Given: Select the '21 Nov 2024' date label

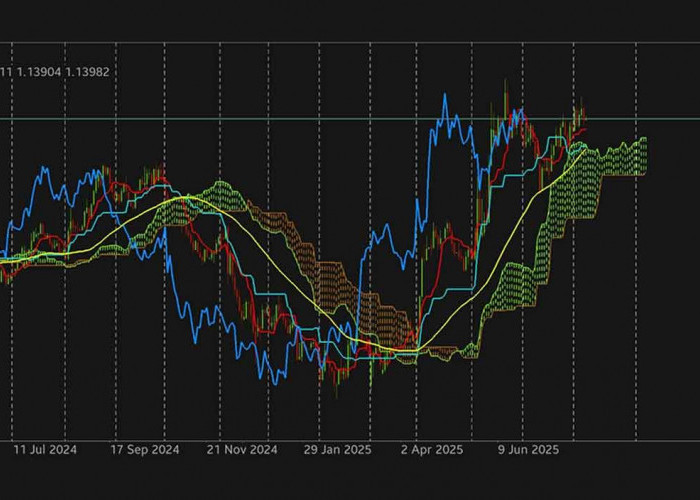Looking at the screenshot, I should coord(242,450).
